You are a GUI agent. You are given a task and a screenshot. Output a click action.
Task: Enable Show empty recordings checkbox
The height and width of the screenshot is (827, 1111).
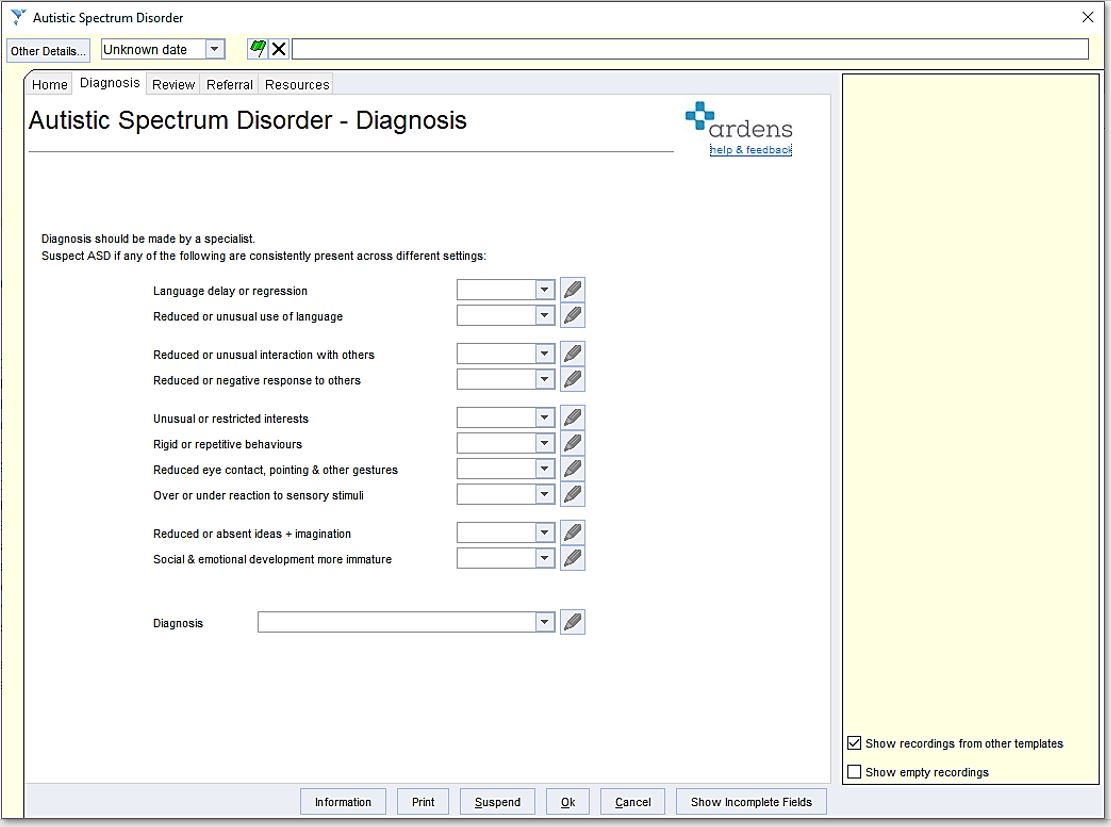coord(855,772)
